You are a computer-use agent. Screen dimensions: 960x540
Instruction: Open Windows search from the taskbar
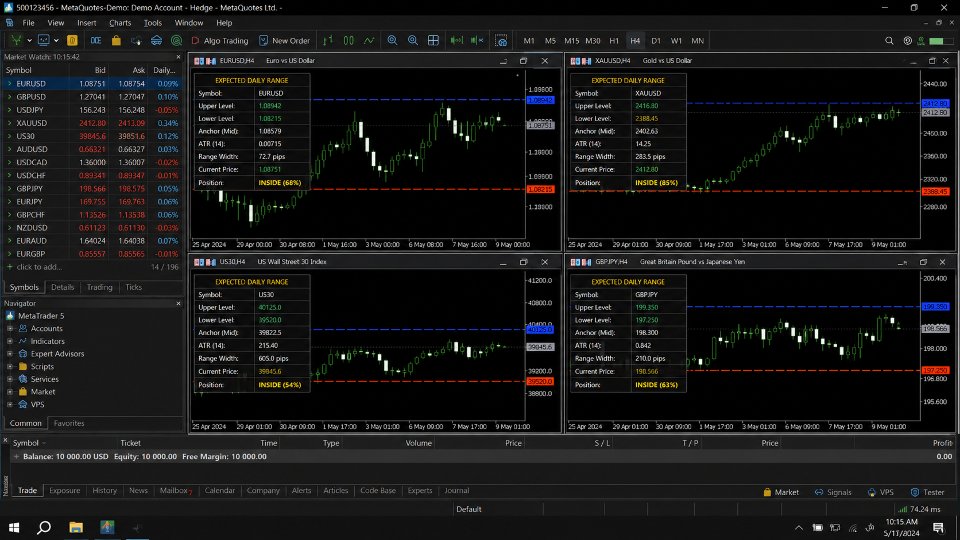(x=44, y=527)
